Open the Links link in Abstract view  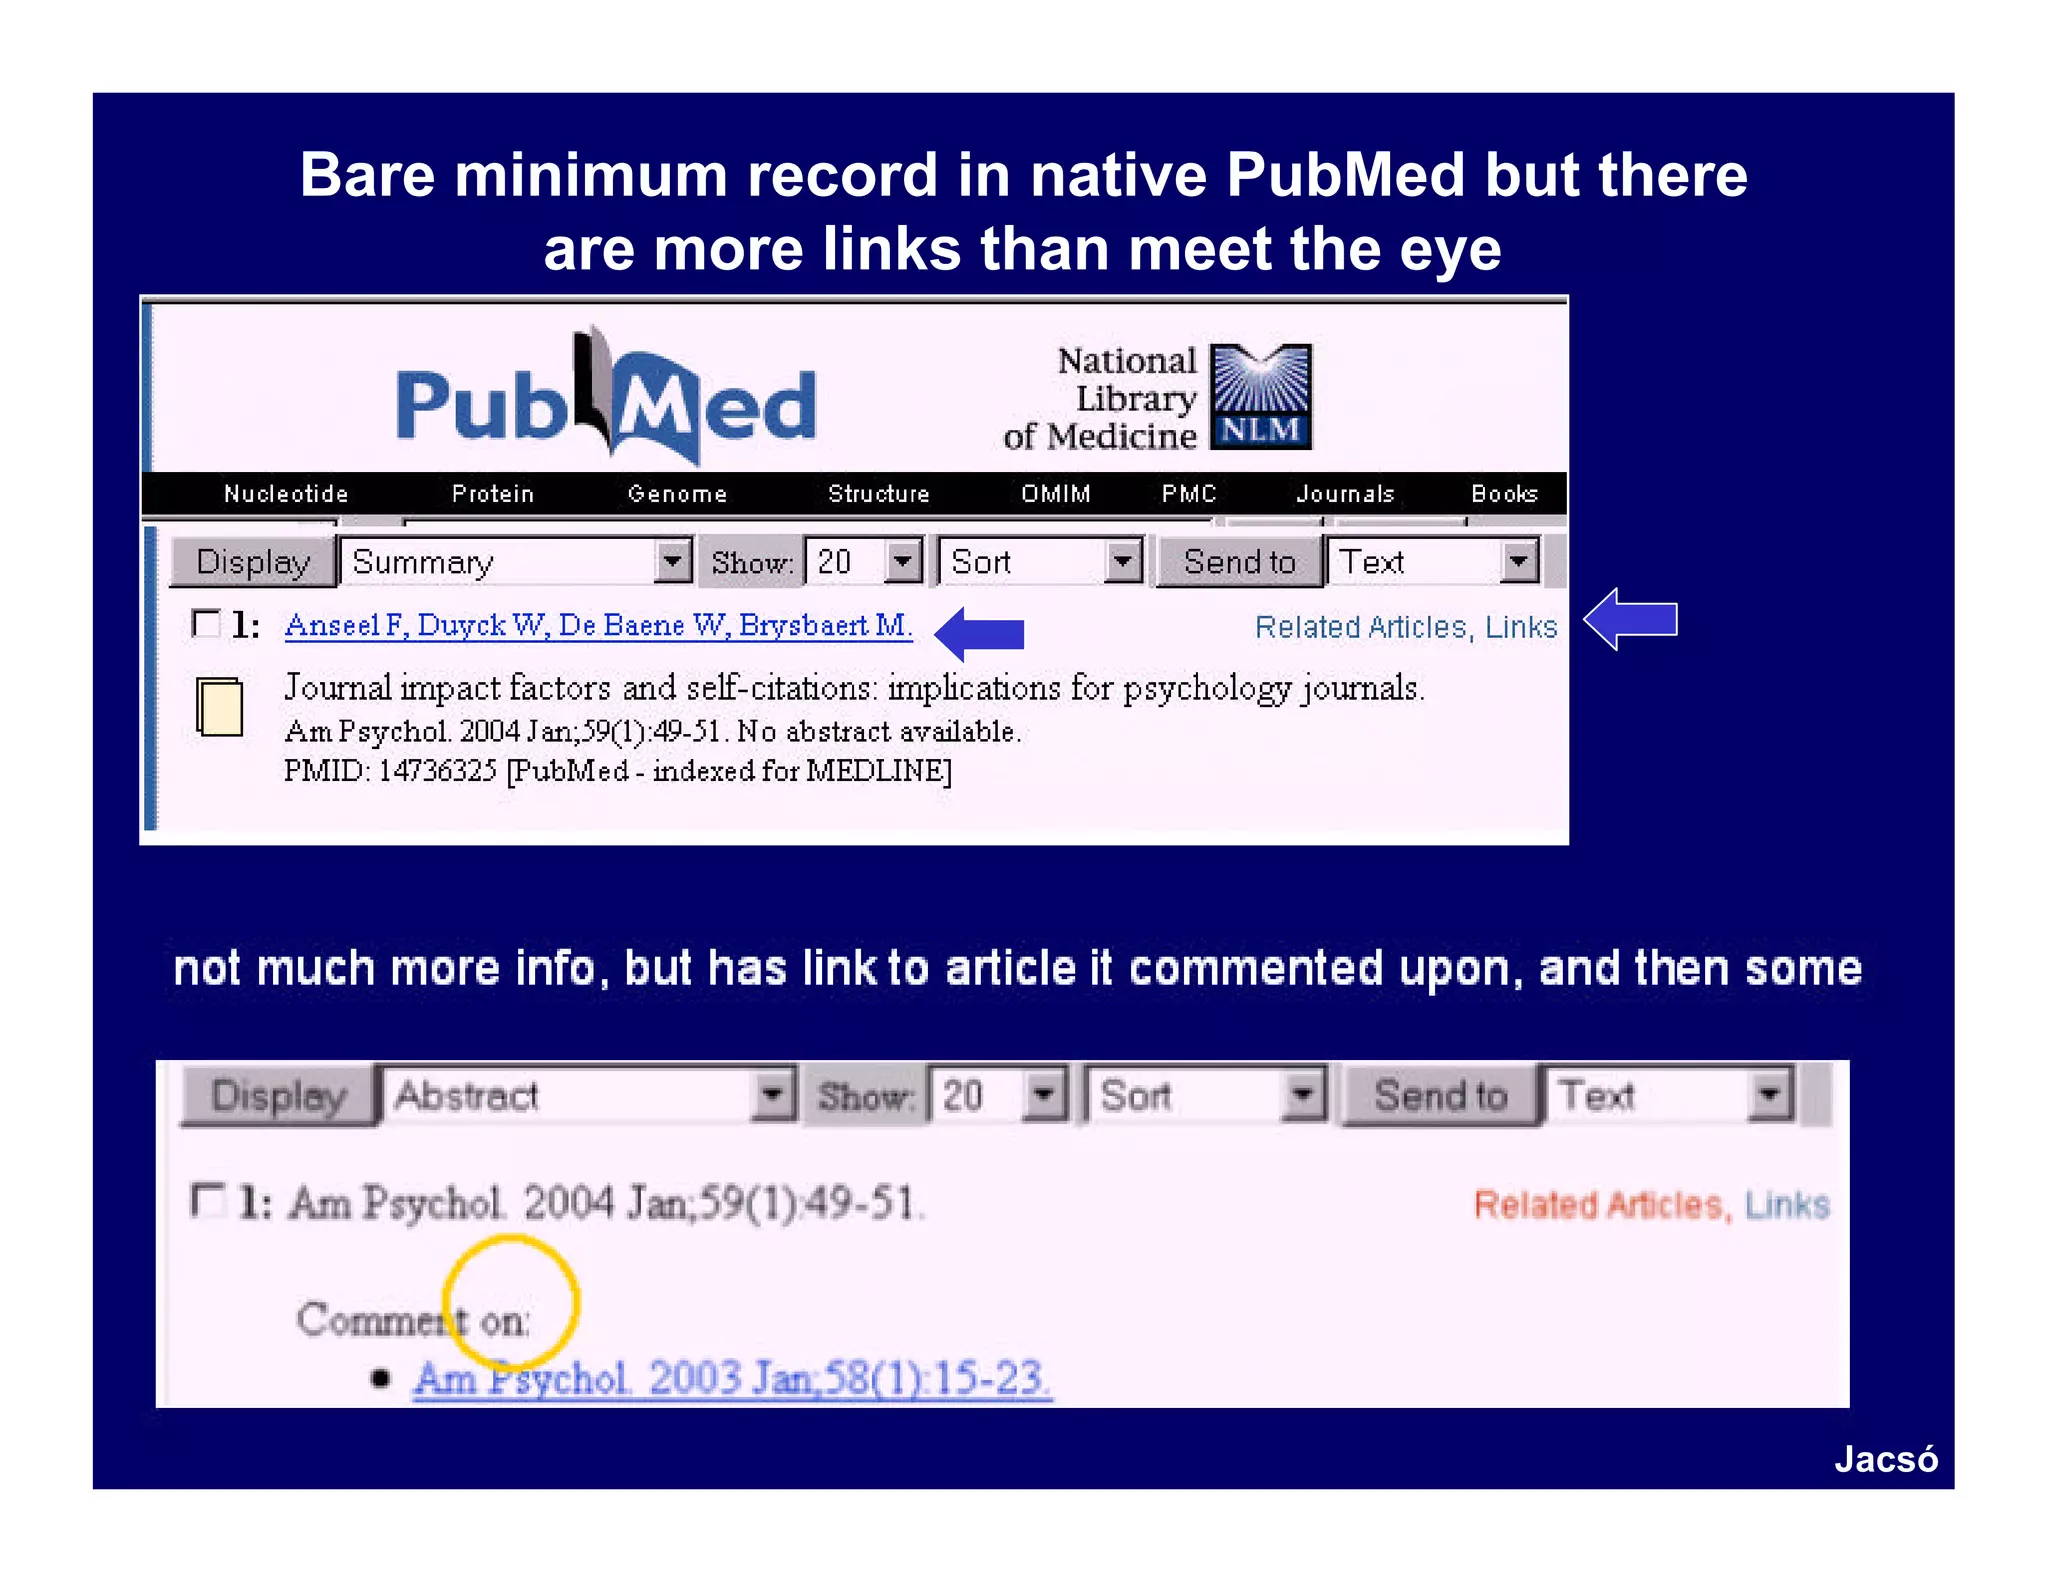coord(1787,1205)
